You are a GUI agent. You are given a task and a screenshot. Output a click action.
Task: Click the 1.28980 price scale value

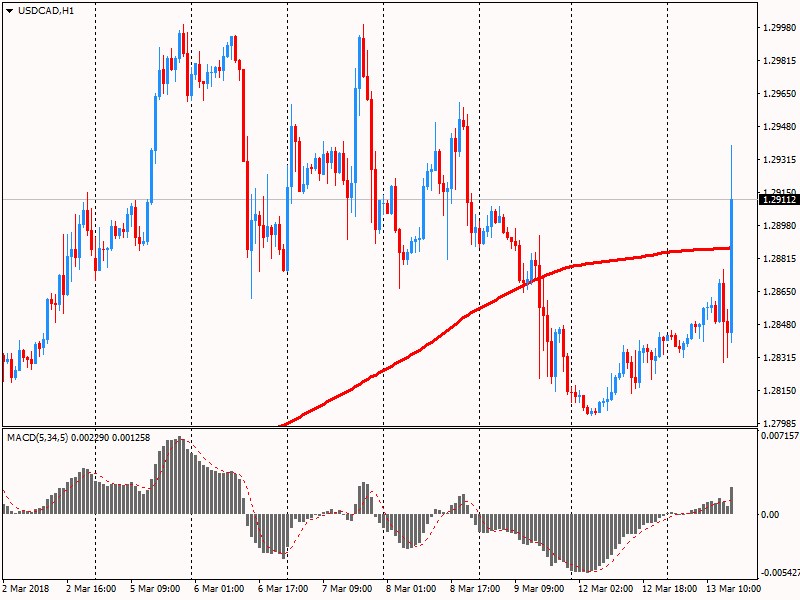(779, 226)
